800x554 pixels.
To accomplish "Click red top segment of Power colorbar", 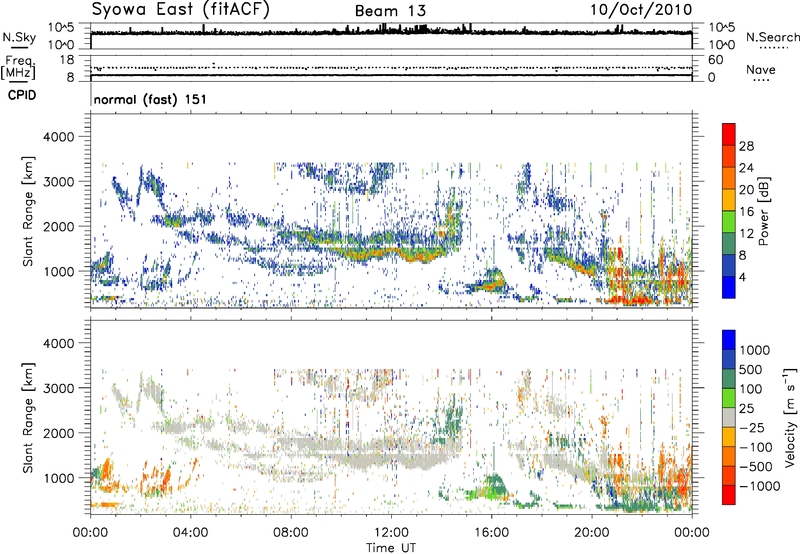I will click(x=729, y=134).
